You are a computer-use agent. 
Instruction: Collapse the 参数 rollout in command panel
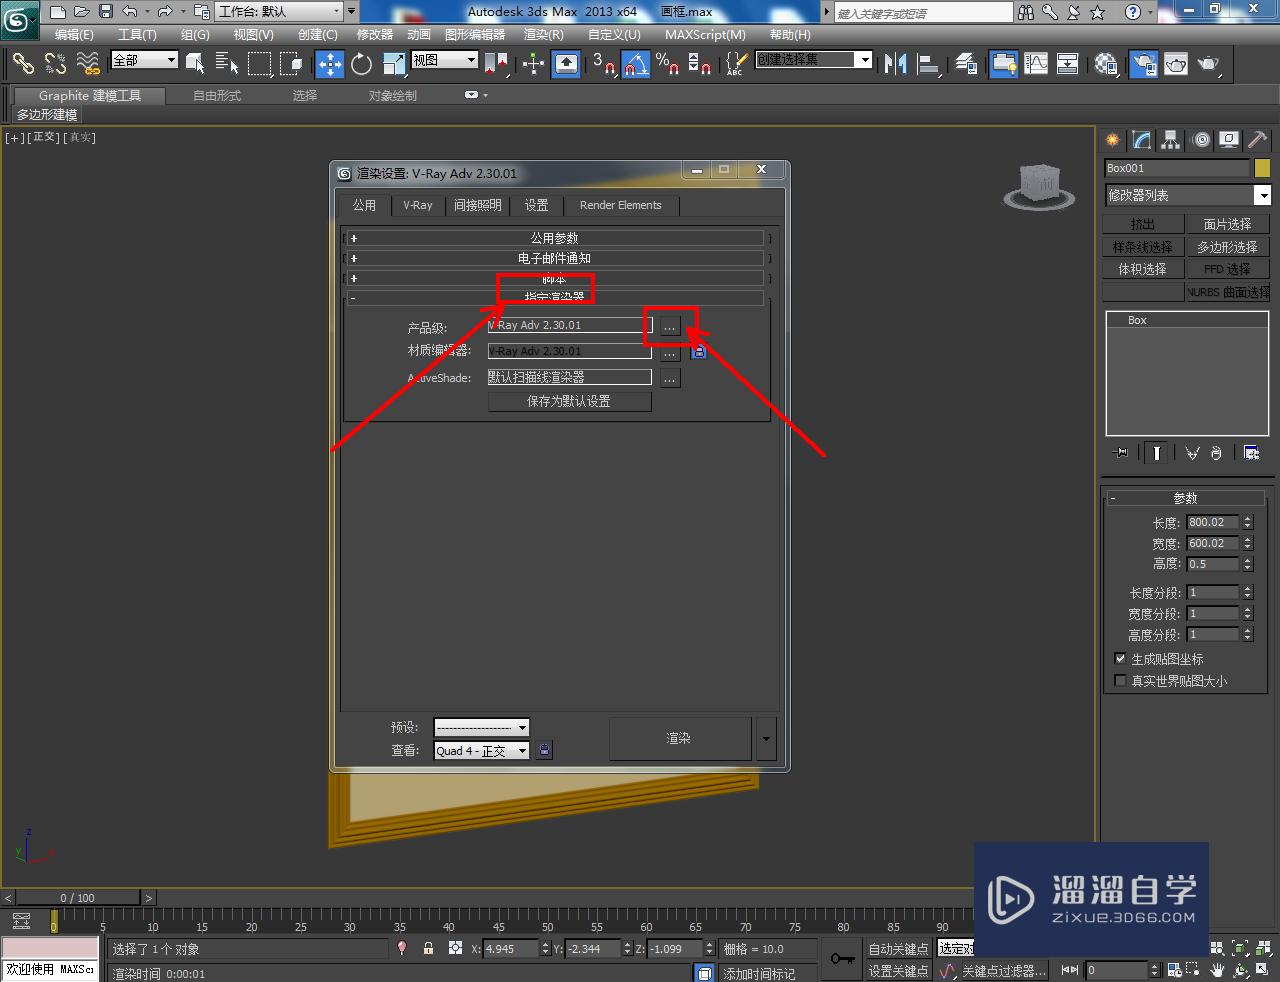tap(1185, 498)
